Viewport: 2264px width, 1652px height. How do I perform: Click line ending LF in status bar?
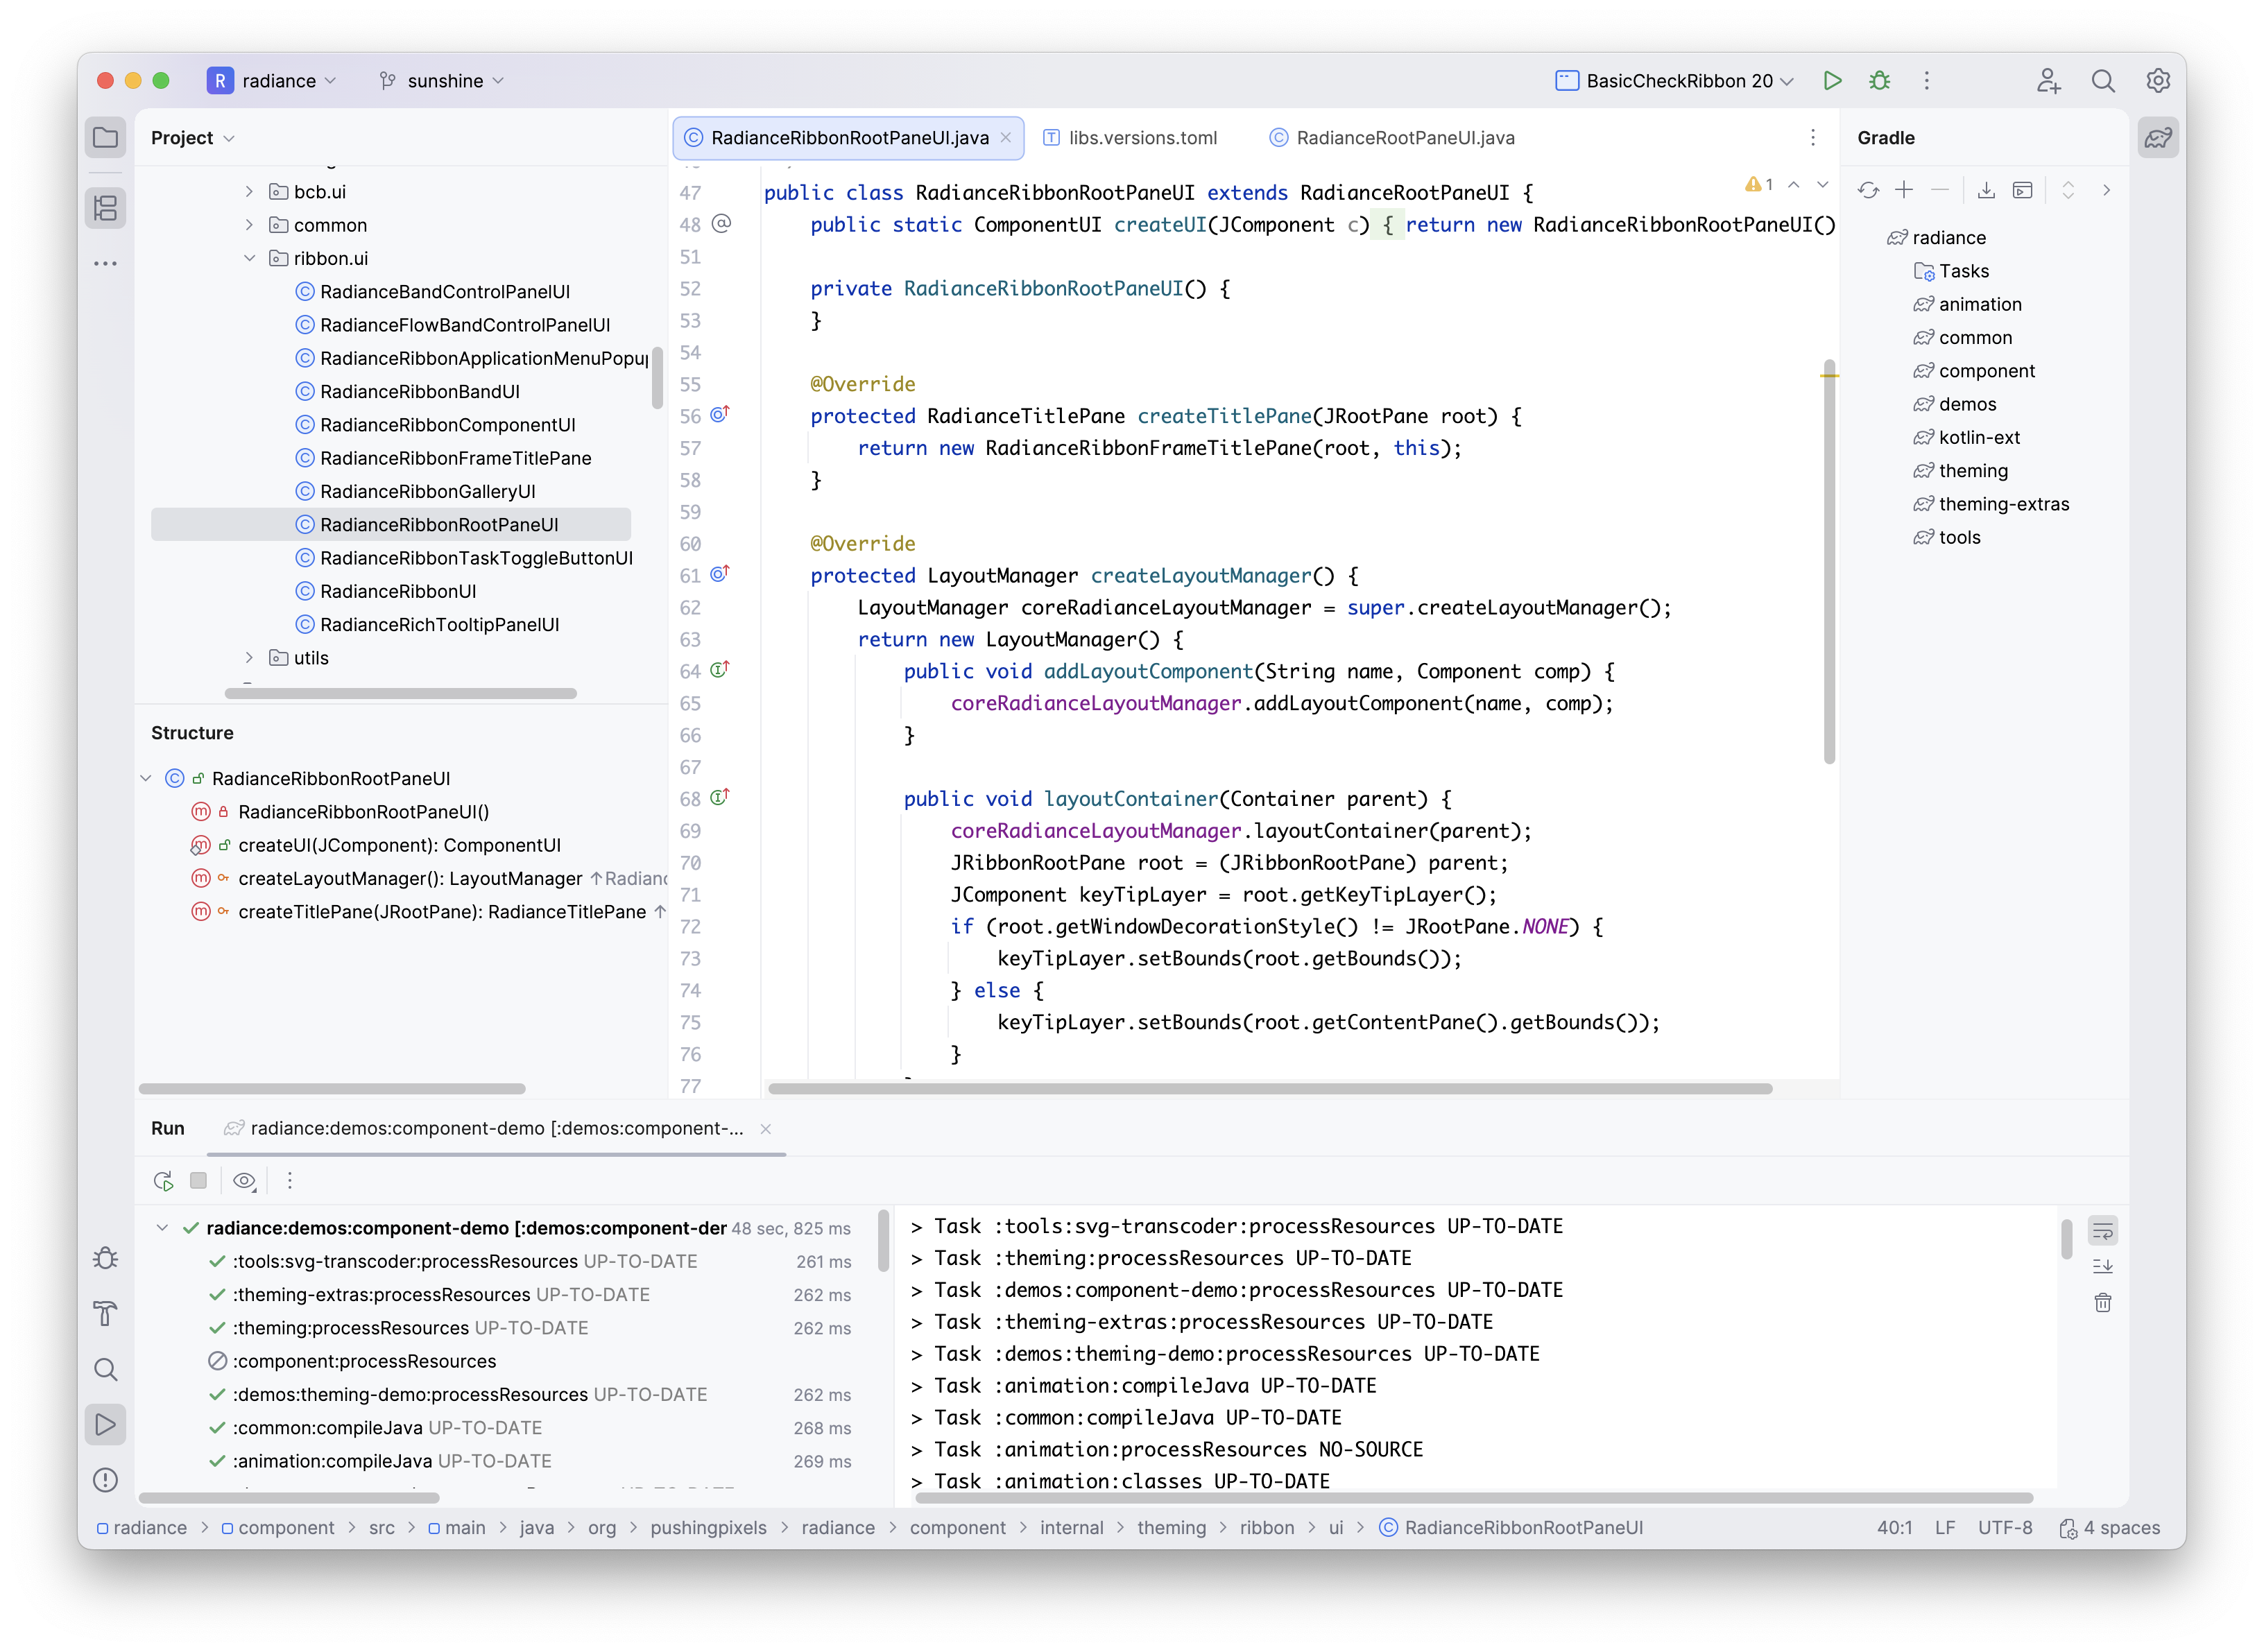pos(1944,1528)
